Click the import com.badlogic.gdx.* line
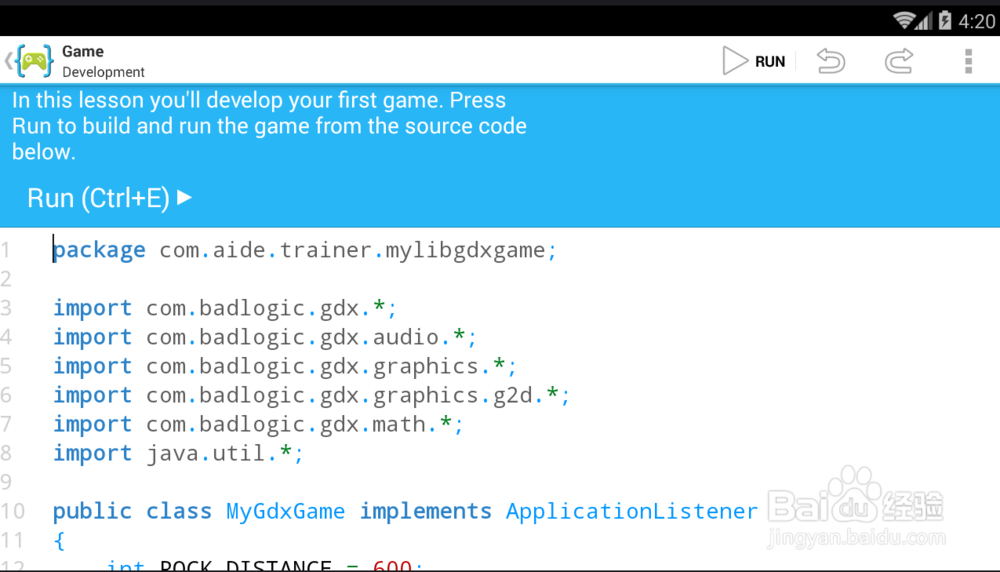Viewport: 1000px width, 572px height. (224, 308)
